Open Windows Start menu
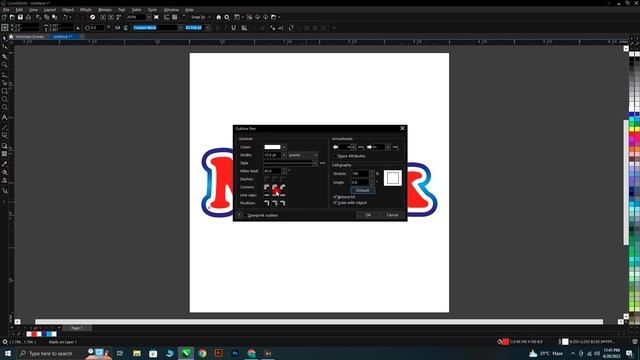 pos(8,353)
